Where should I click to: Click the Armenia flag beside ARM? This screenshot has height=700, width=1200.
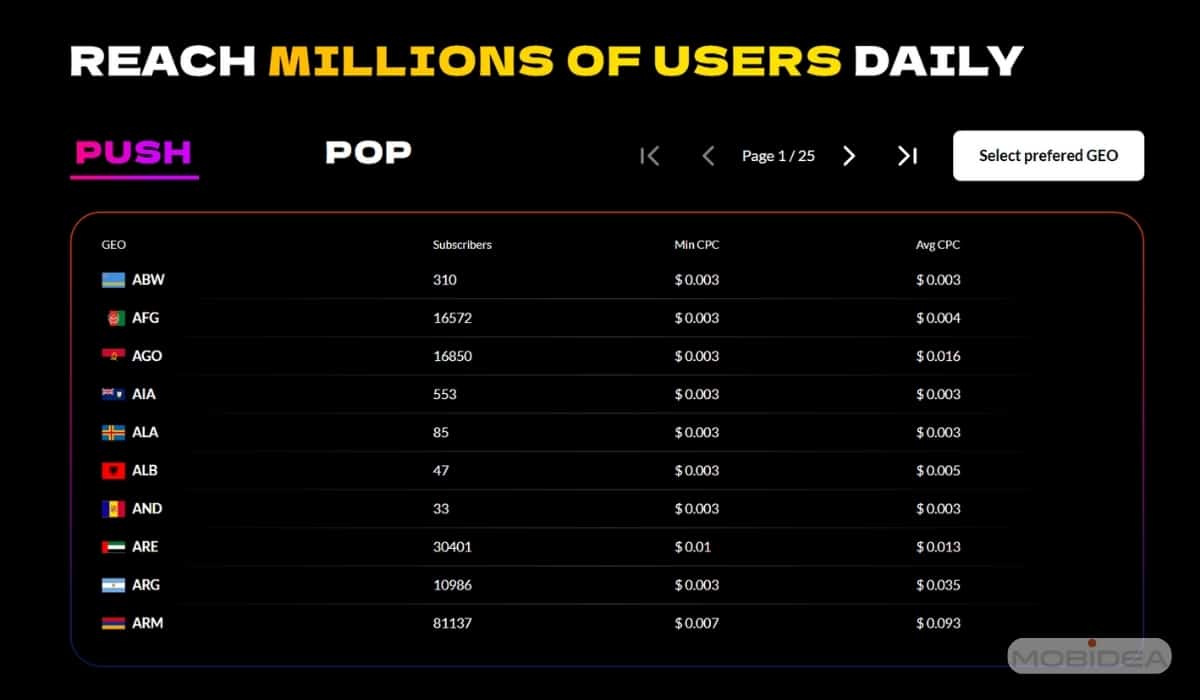113,623
